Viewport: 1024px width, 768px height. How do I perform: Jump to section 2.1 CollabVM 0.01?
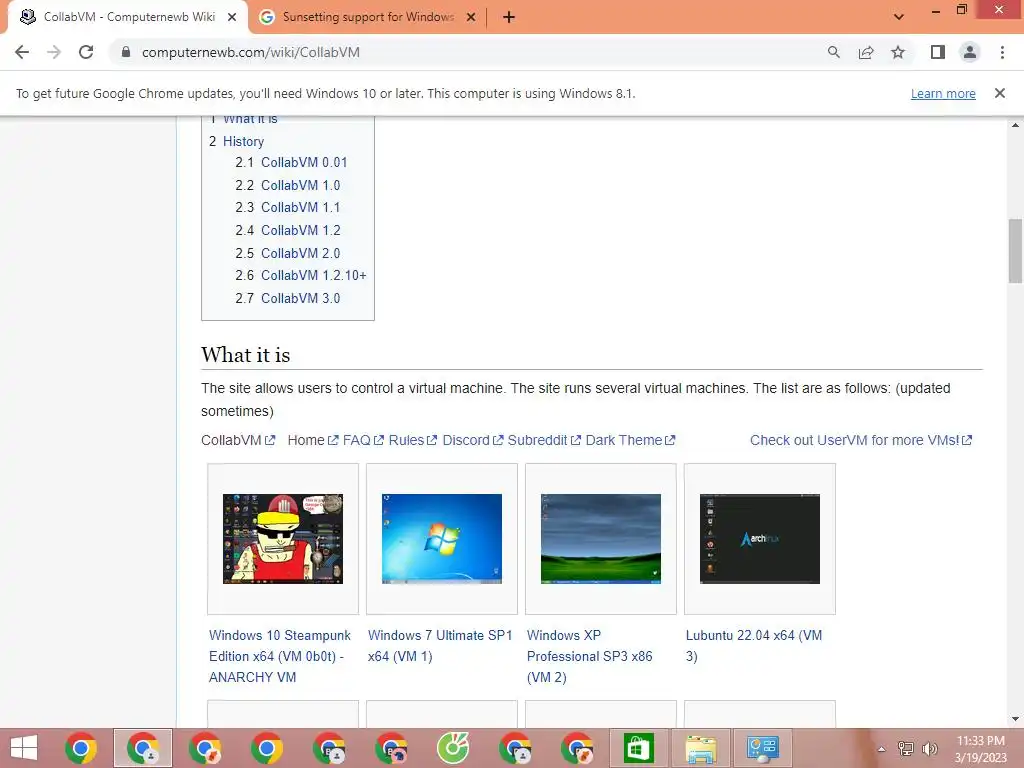(x=304, y=162)
